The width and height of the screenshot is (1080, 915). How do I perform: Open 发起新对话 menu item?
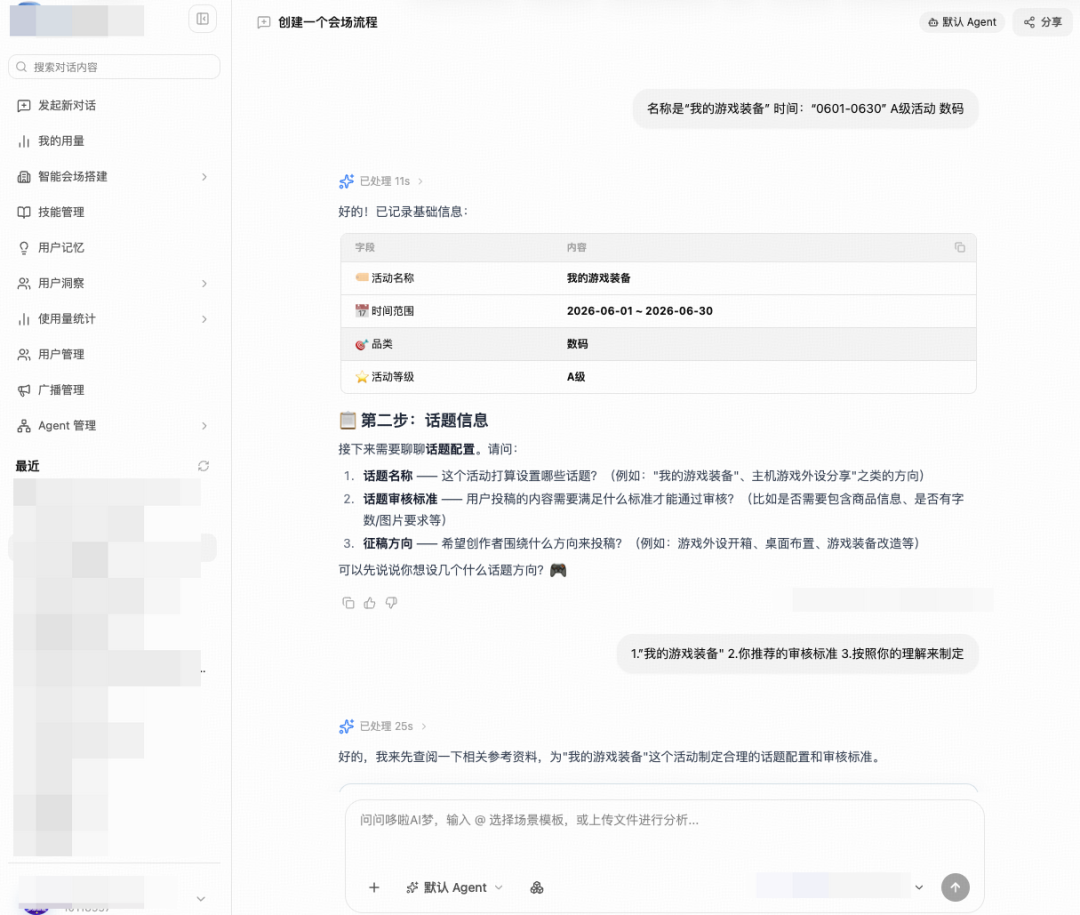tap(114, 105)
